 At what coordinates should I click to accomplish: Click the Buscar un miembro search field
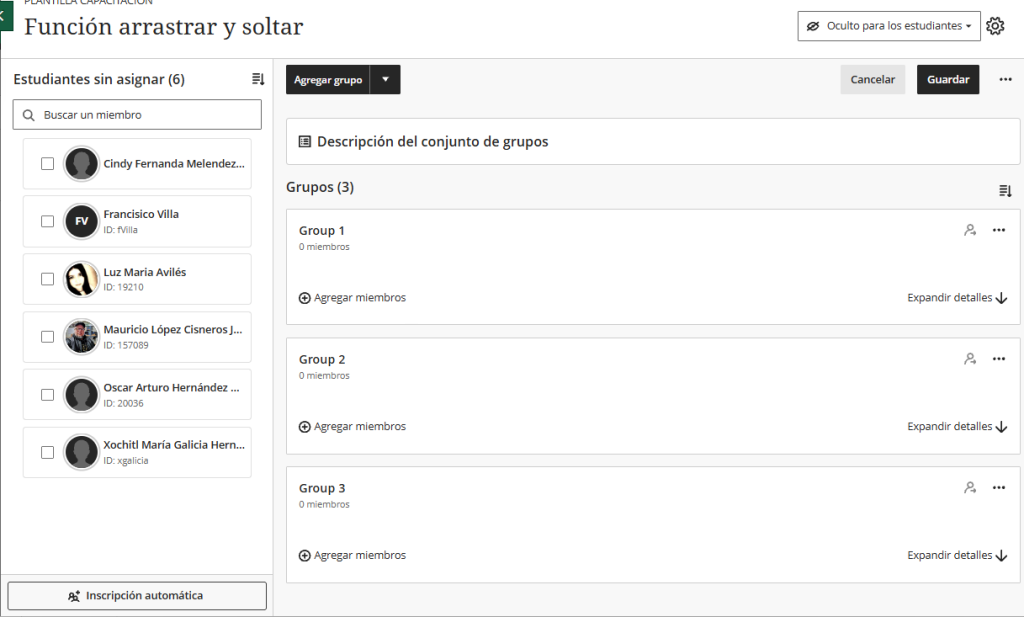click(137, 115)
